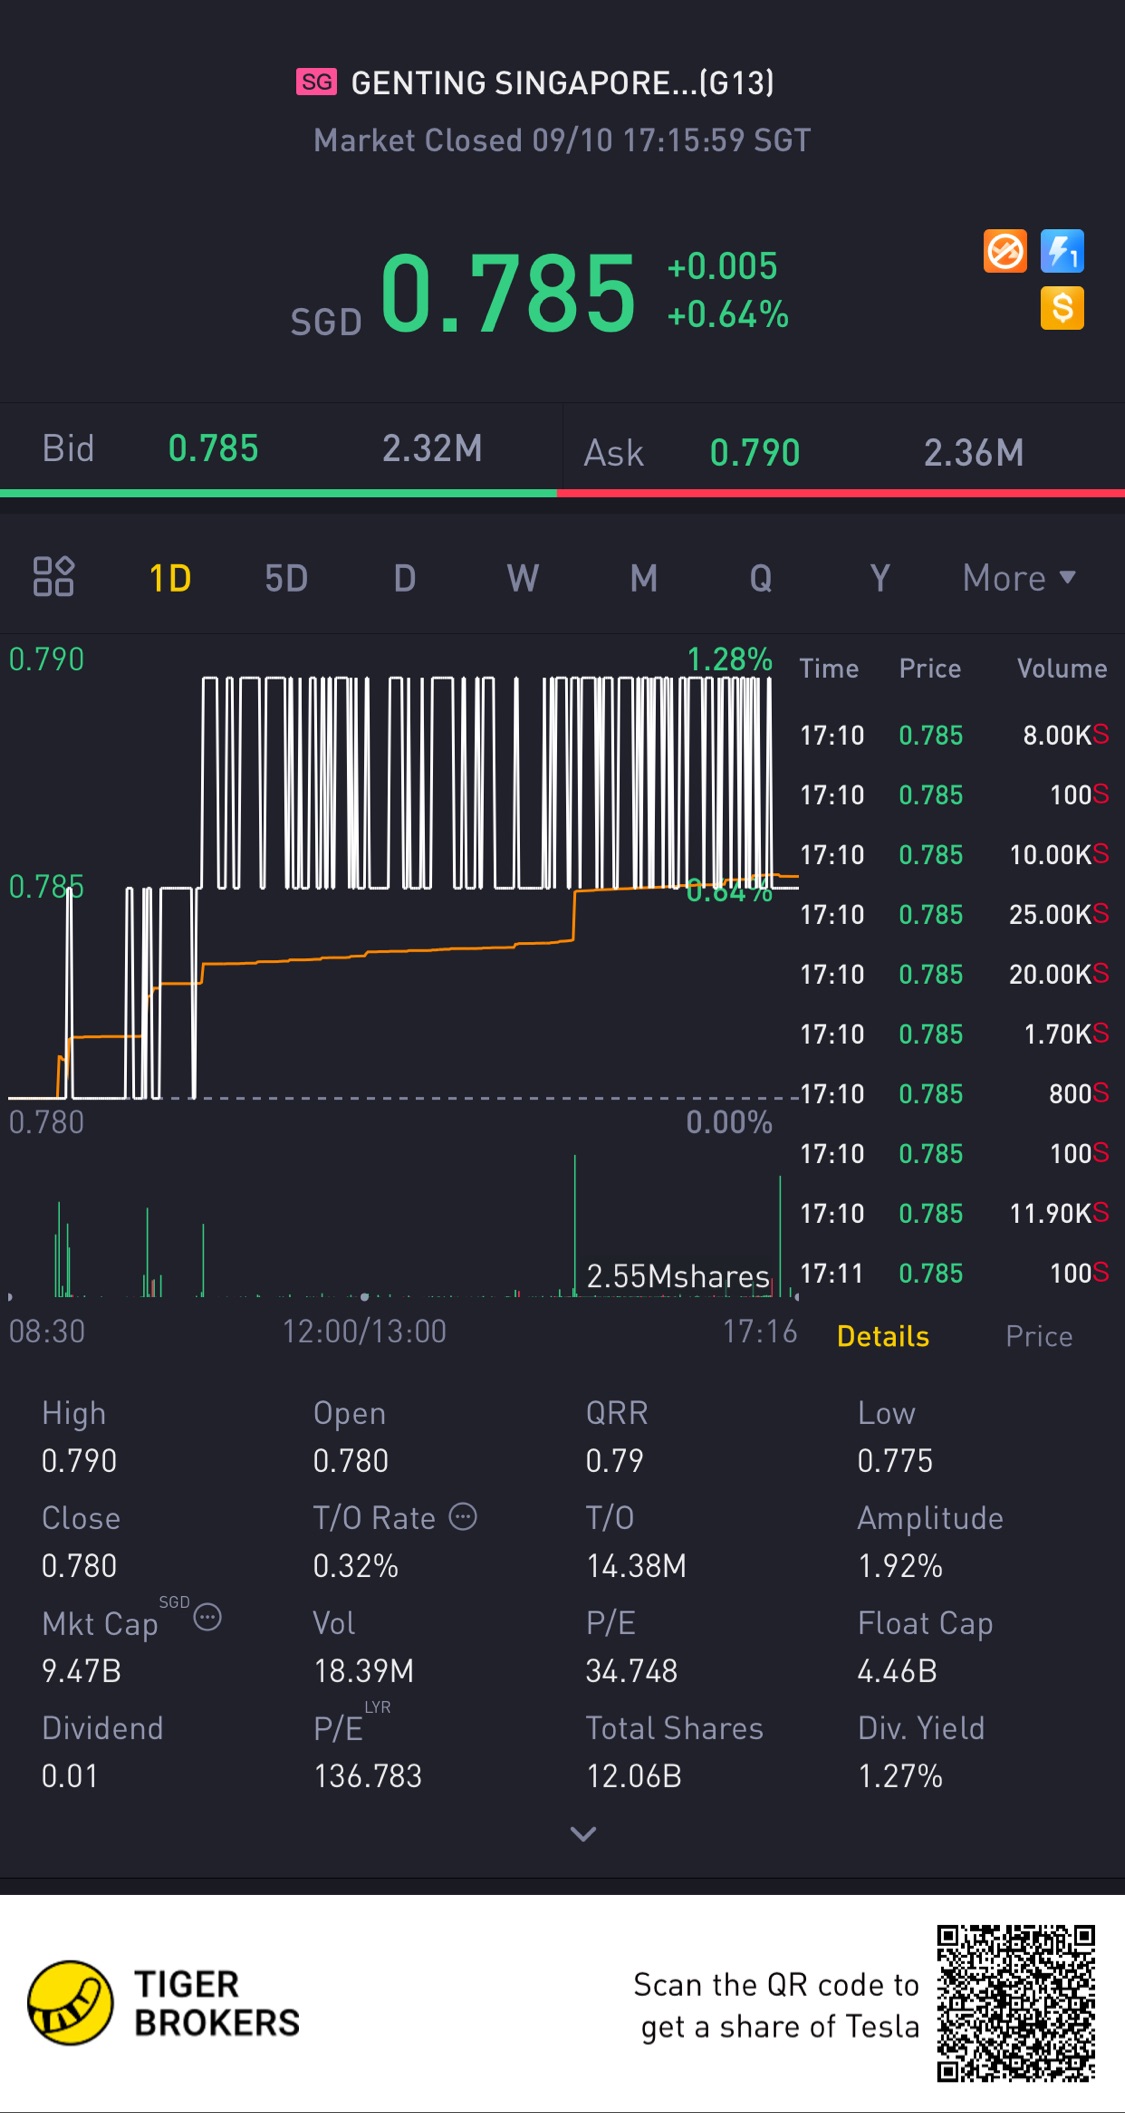The width and height of the screenshot is (1125, 2113).
Task: Open the More timeframe dropdown
Action: pos(1018,578)
